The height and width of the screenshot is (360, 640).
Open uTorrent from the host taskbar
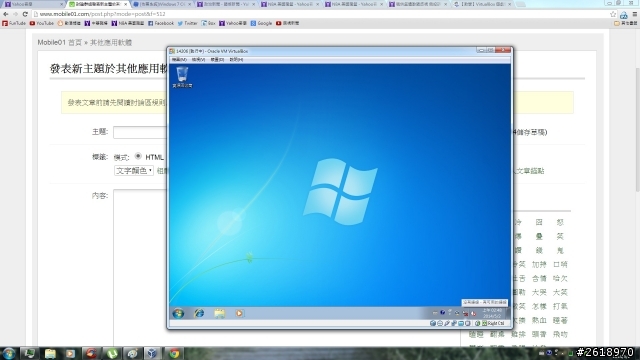112,353
